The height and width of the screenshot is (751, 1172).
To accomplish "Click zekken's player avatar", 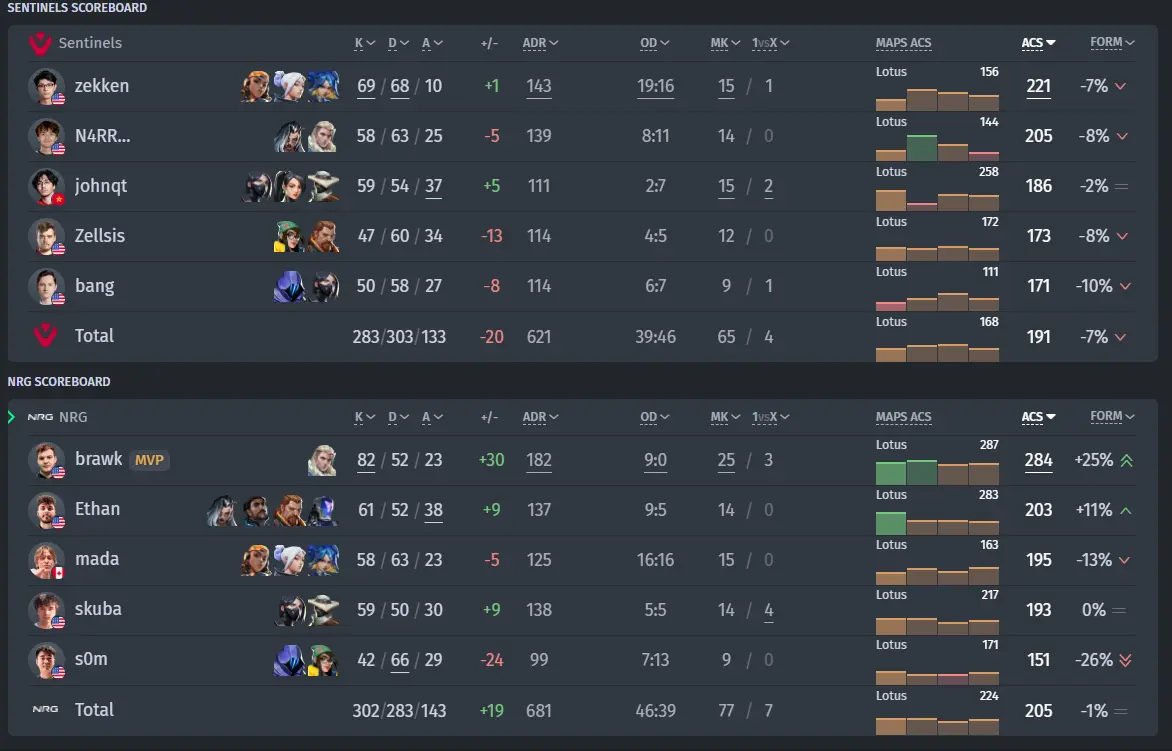I will pyautogui.click(x=46, y=86).
